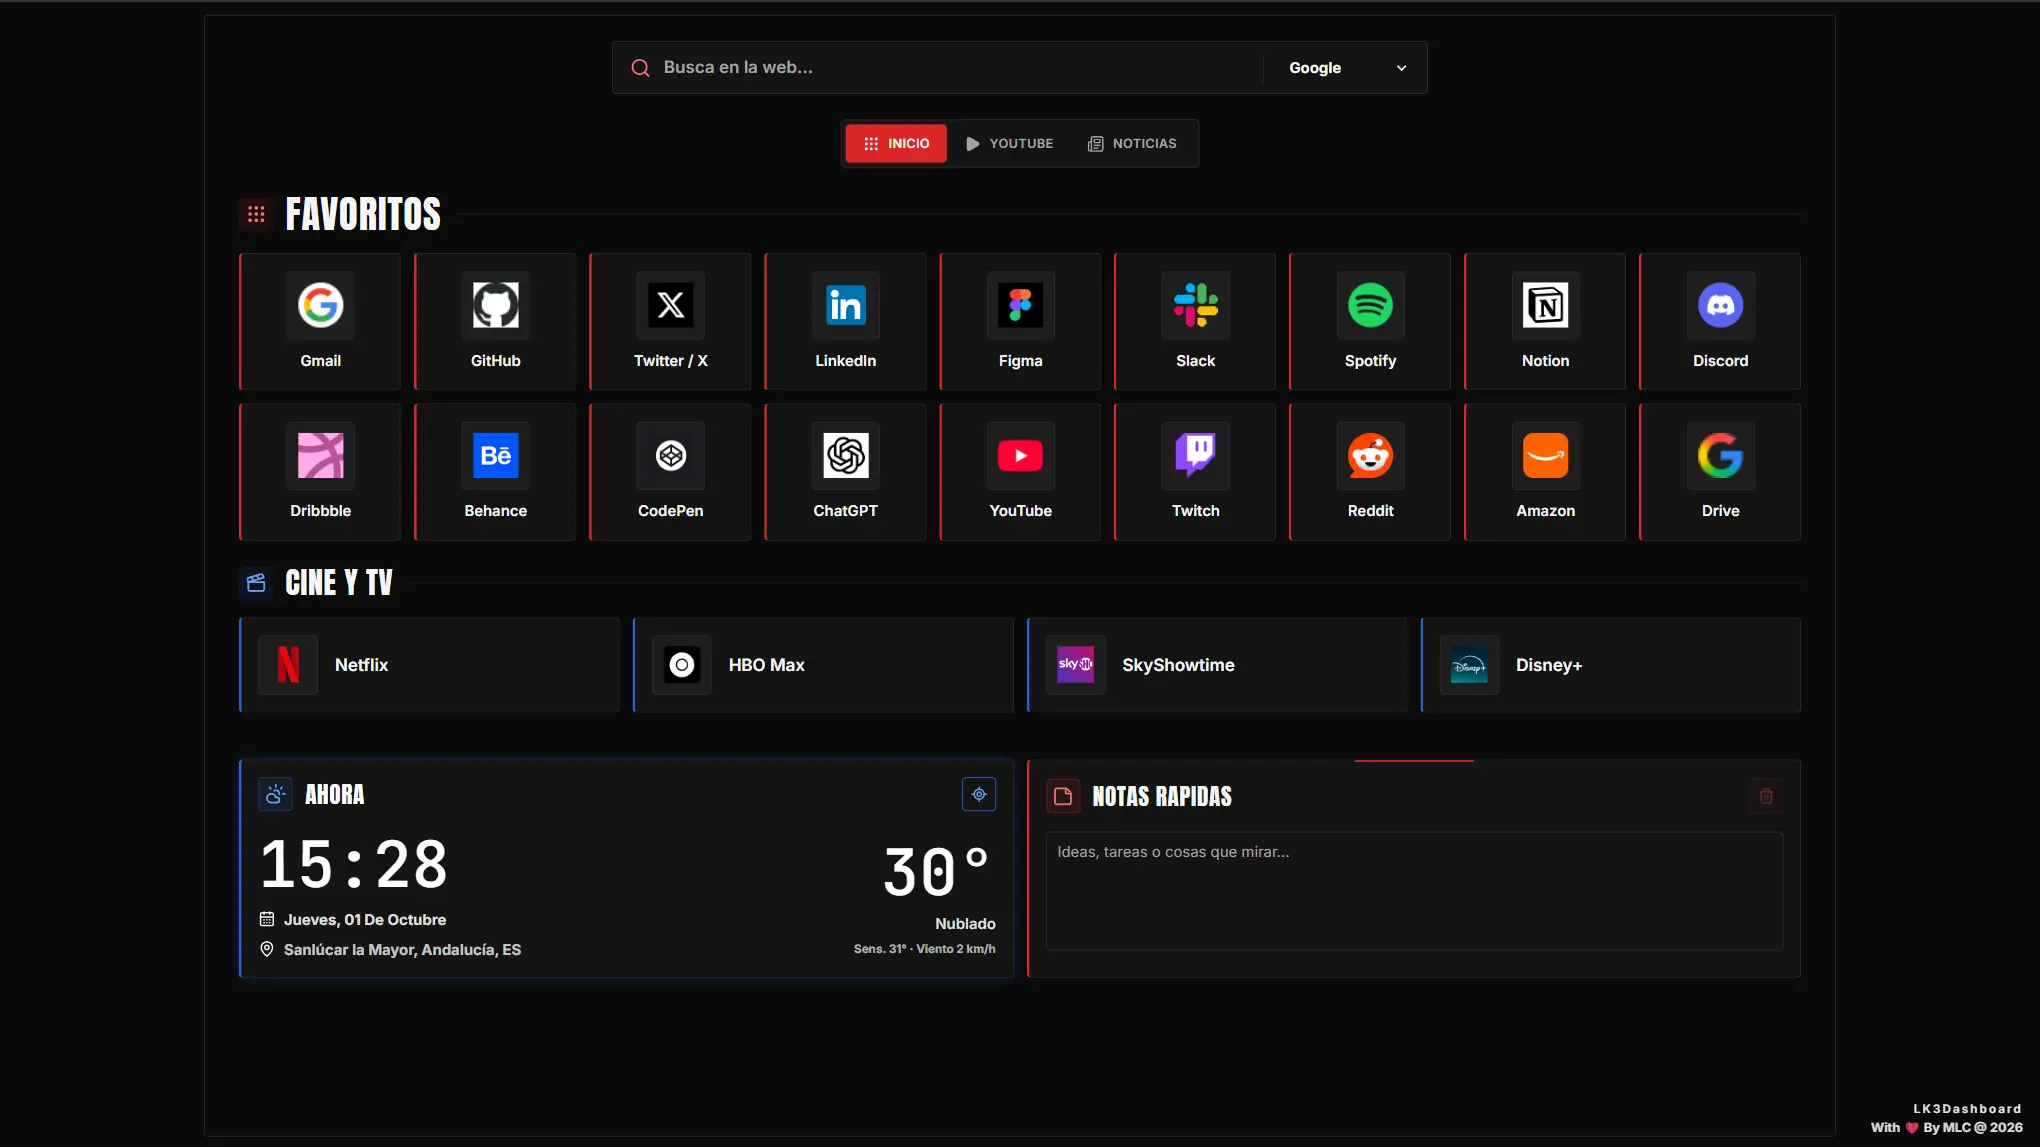The width and height of the screenshot is (2040, 1147).
Task: Switch to the YouTube tab
Action: (x=1010, y=144)
